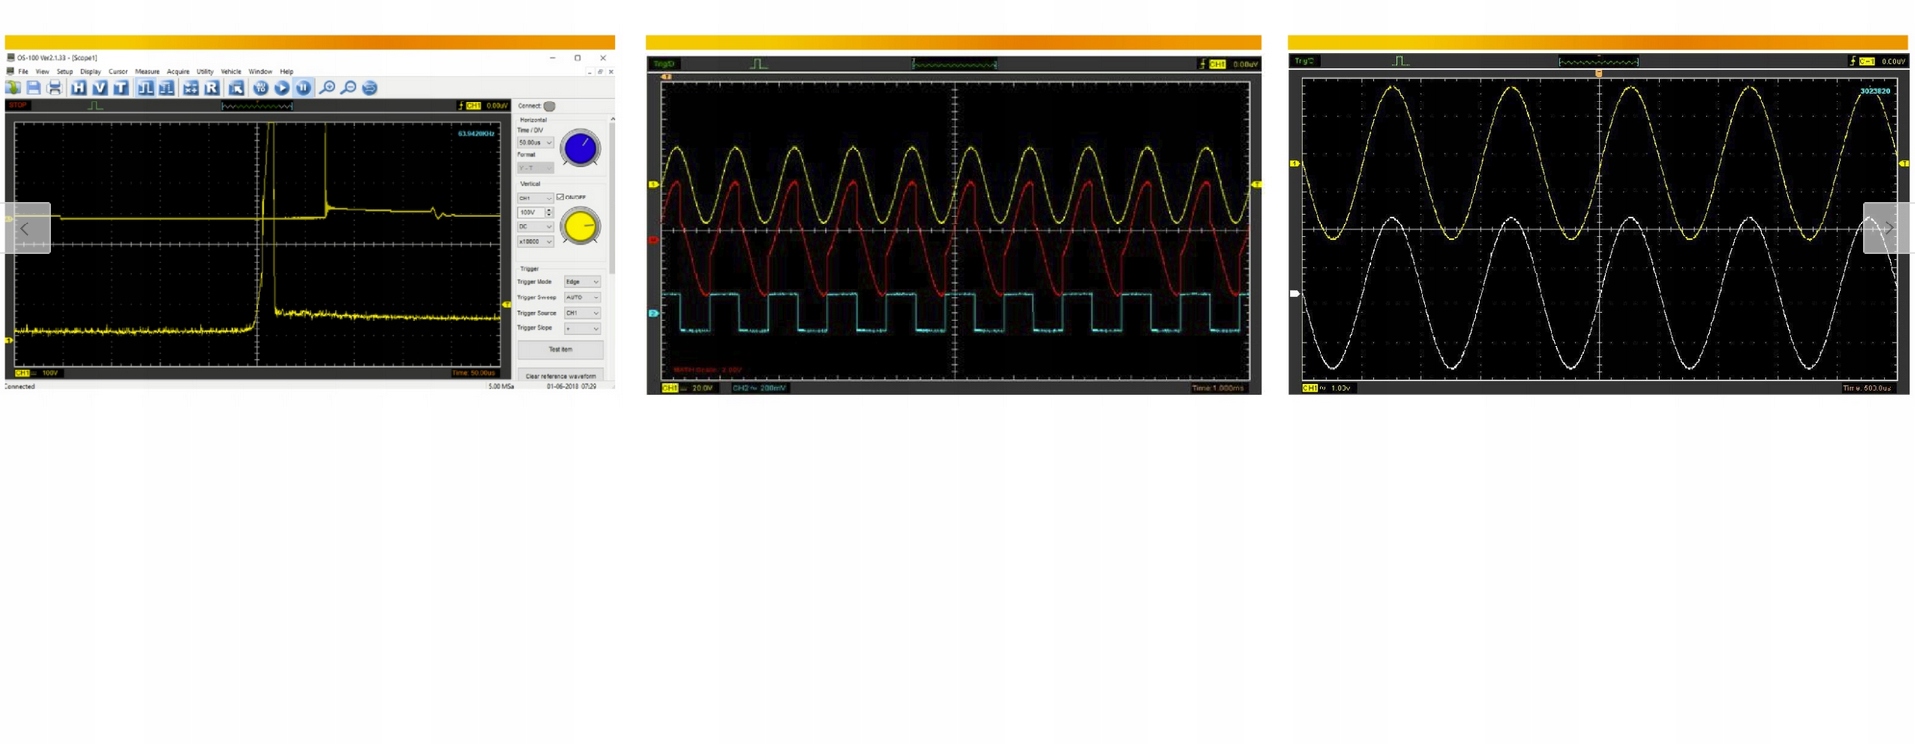Click the Pause acquisition button
This screenshot has width=1915, height=744.
point(303,88)
